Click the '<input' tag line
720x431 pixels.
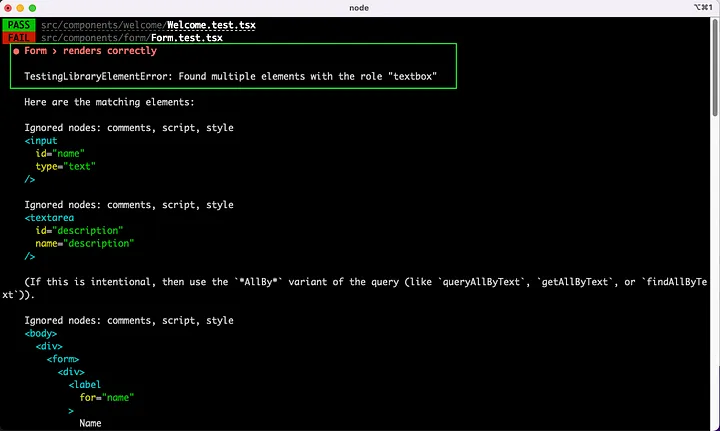[x=41, y=140]
